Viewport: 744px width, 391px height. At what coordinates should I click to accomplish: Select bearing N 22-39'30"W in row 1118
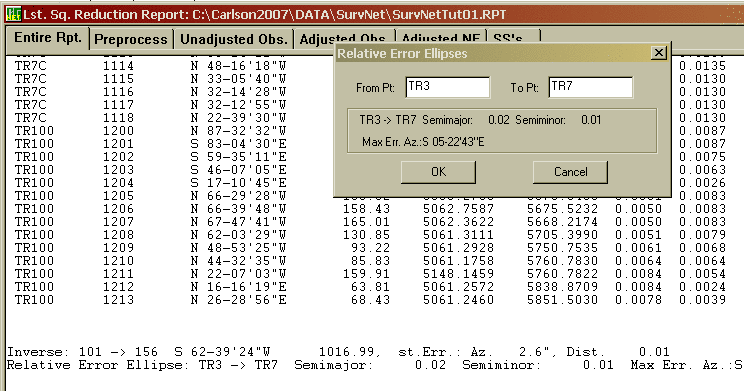[x=239, y=118]
